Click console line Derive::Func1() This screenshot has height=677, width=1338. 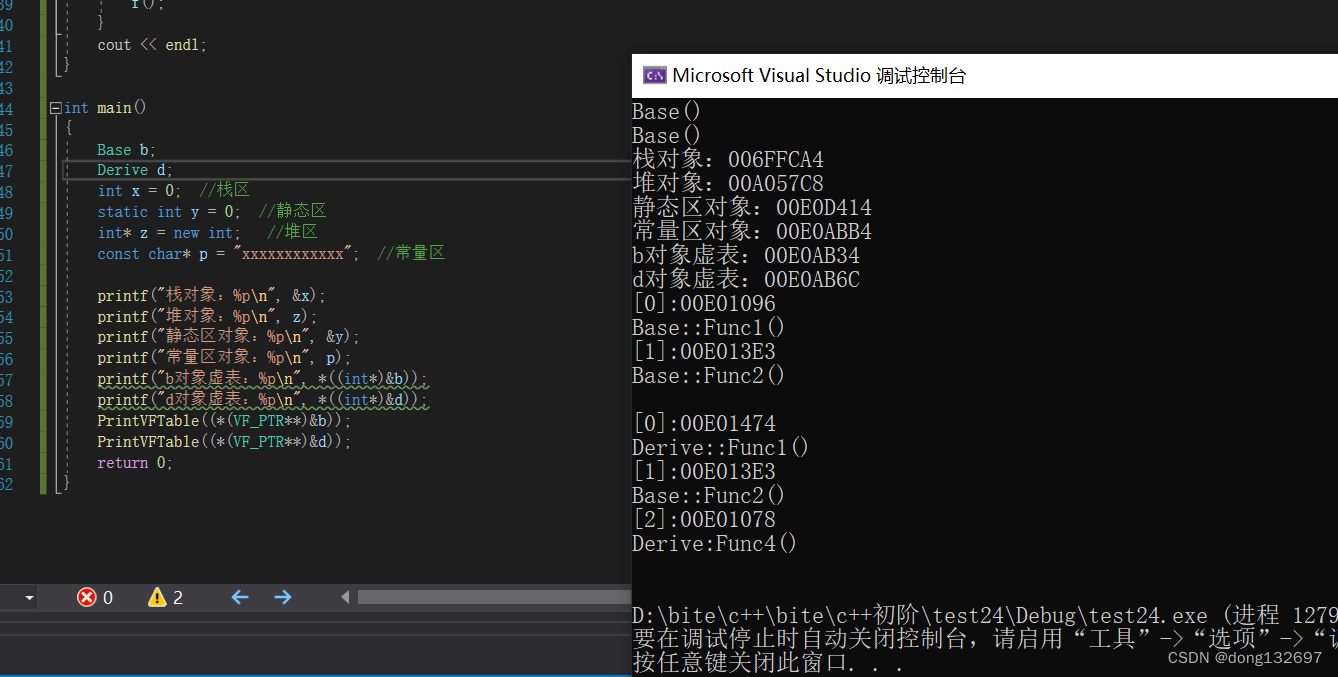(721, 448)
